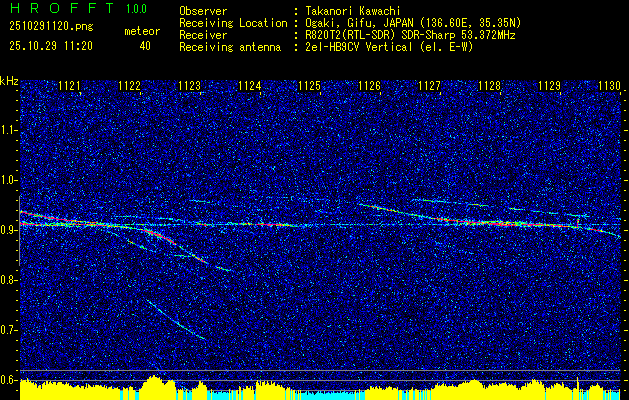The height and width of the screenshot is (400, 629).
Task: Click the 1126 time axis label
Action: (x=369, y=86)
